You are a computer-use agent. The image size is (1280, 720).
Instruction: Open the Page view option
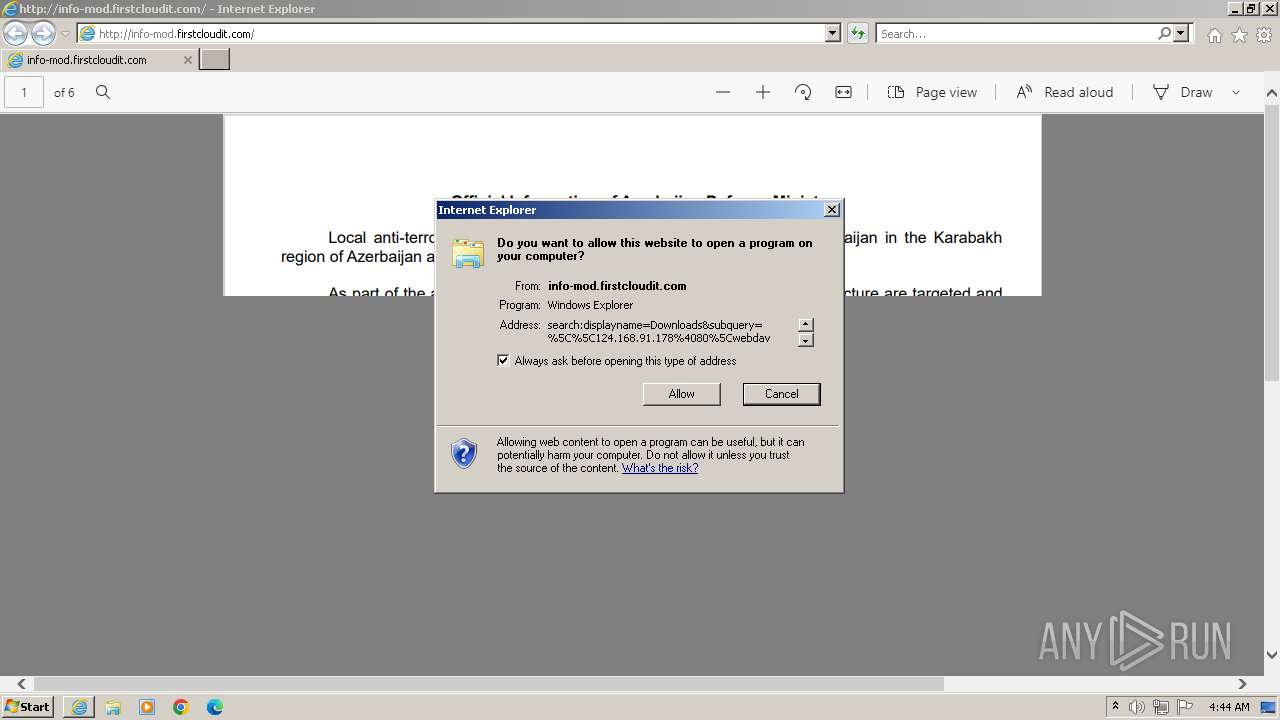click(x=932, y=92)
